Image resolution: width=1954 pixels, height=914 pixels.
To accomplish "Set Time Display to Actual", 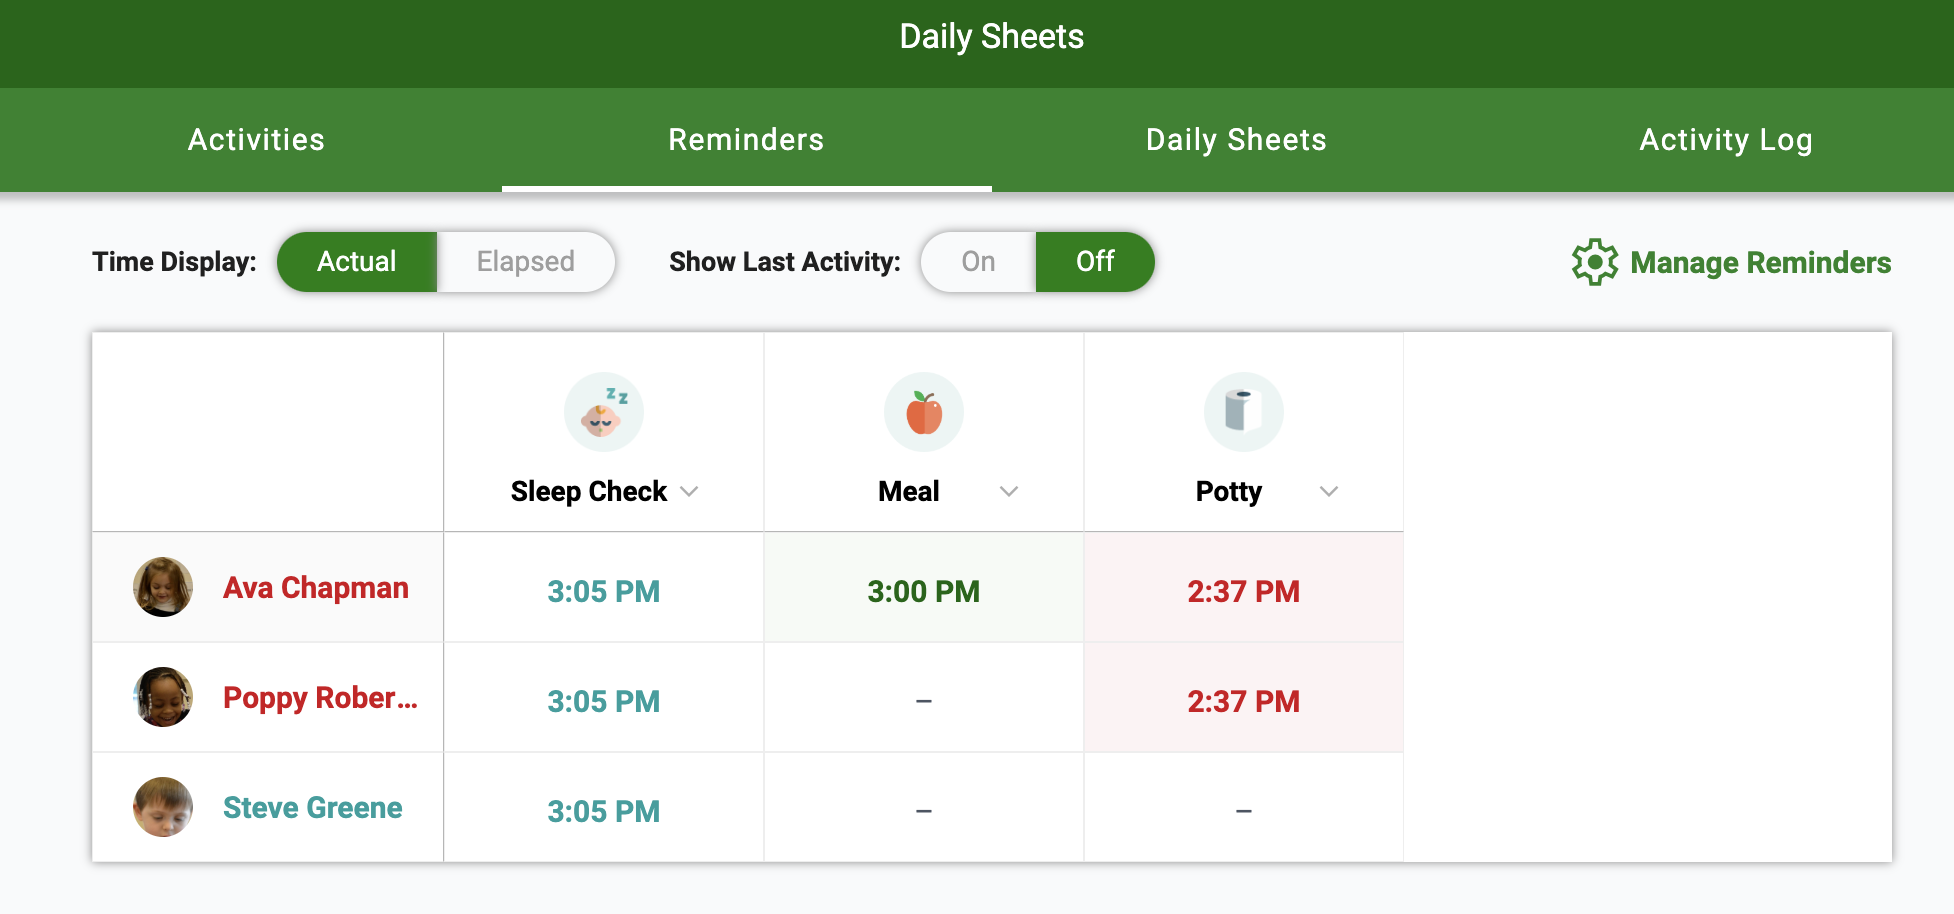I will (x=357, y=262).
